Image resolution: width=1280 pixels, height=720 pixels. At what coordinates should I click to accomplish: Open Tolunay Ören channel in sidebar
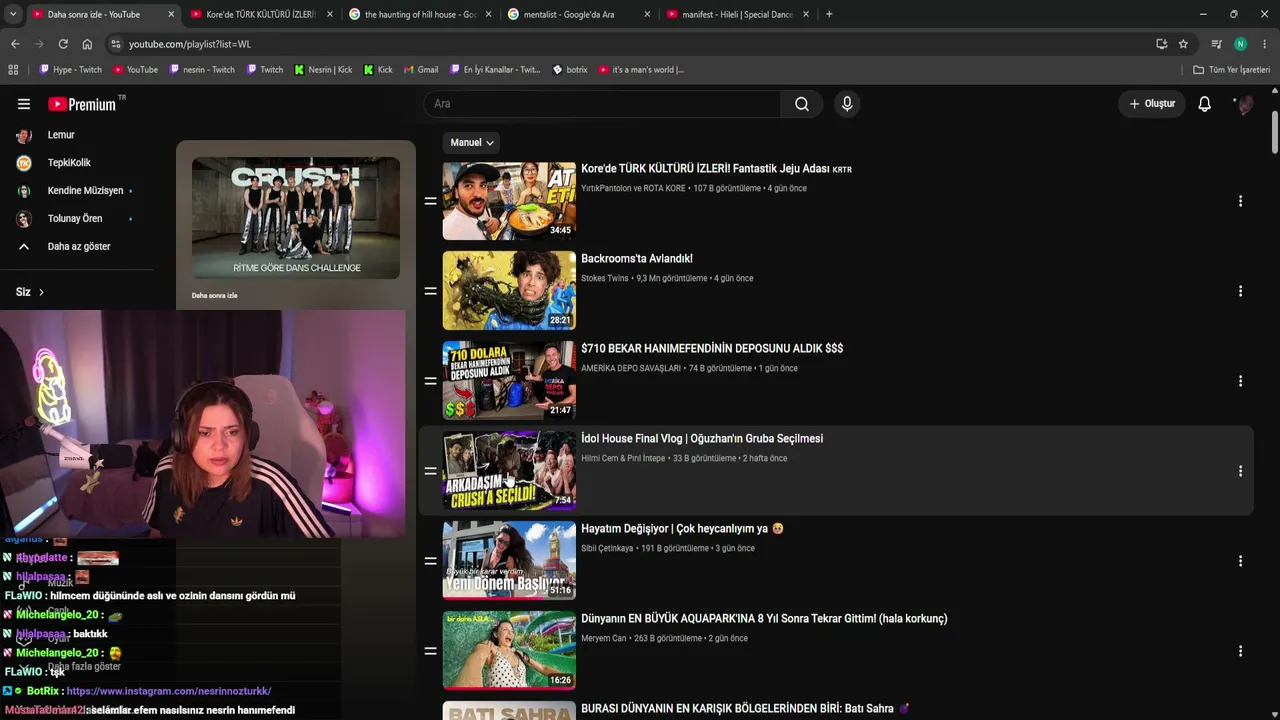[x=75, y=219]
